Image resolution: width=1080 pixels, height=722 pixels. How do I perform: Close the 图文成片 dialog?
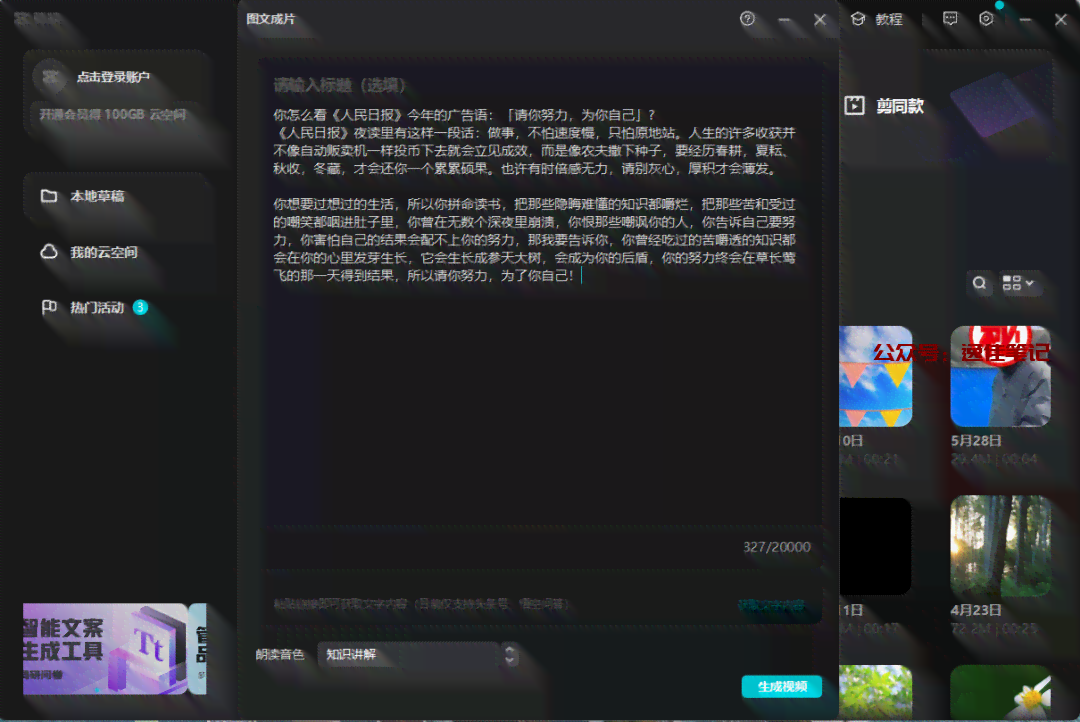[x=820, y=20]
